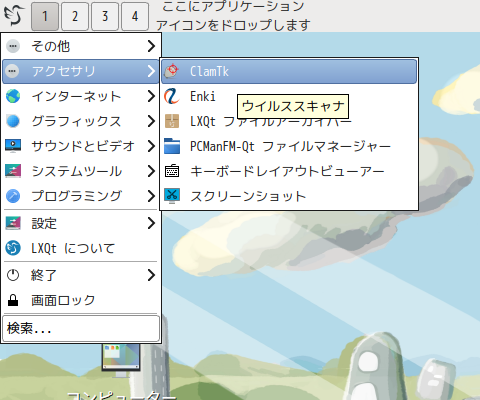Click the ClamTk virus scanner icon
Viewport: 480px width, 400px height.
point(172,71)
